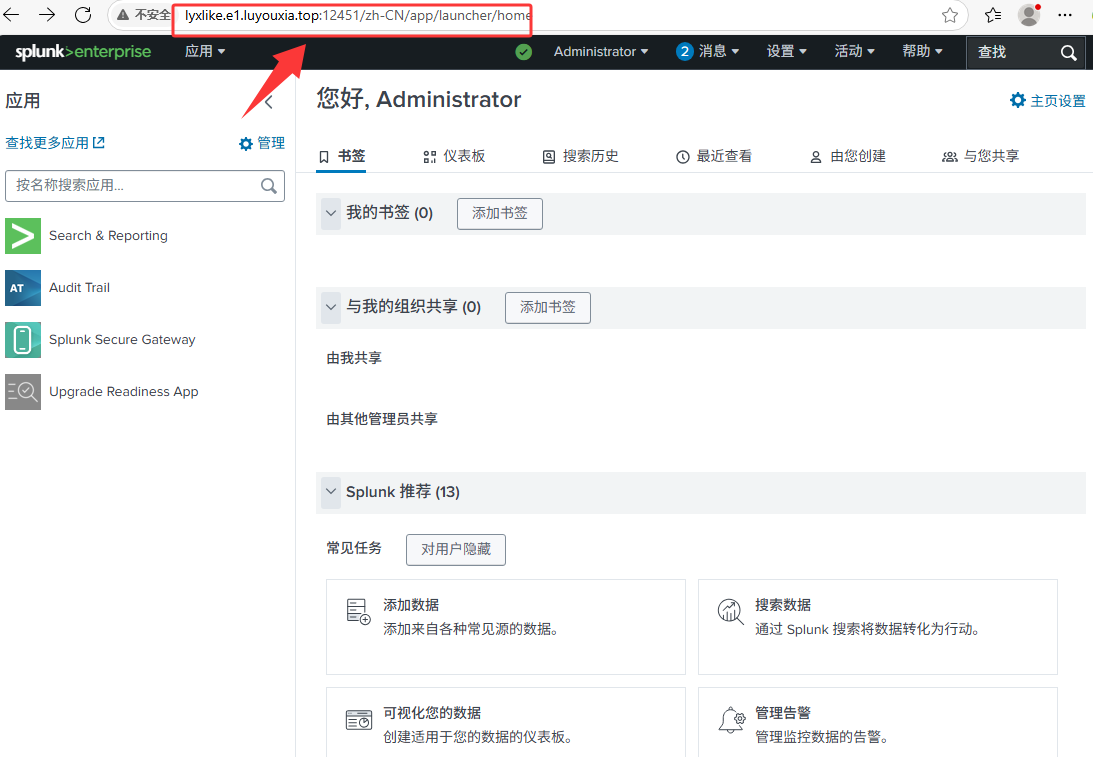Switch to the 由您创建 tab

click(848, 156)
